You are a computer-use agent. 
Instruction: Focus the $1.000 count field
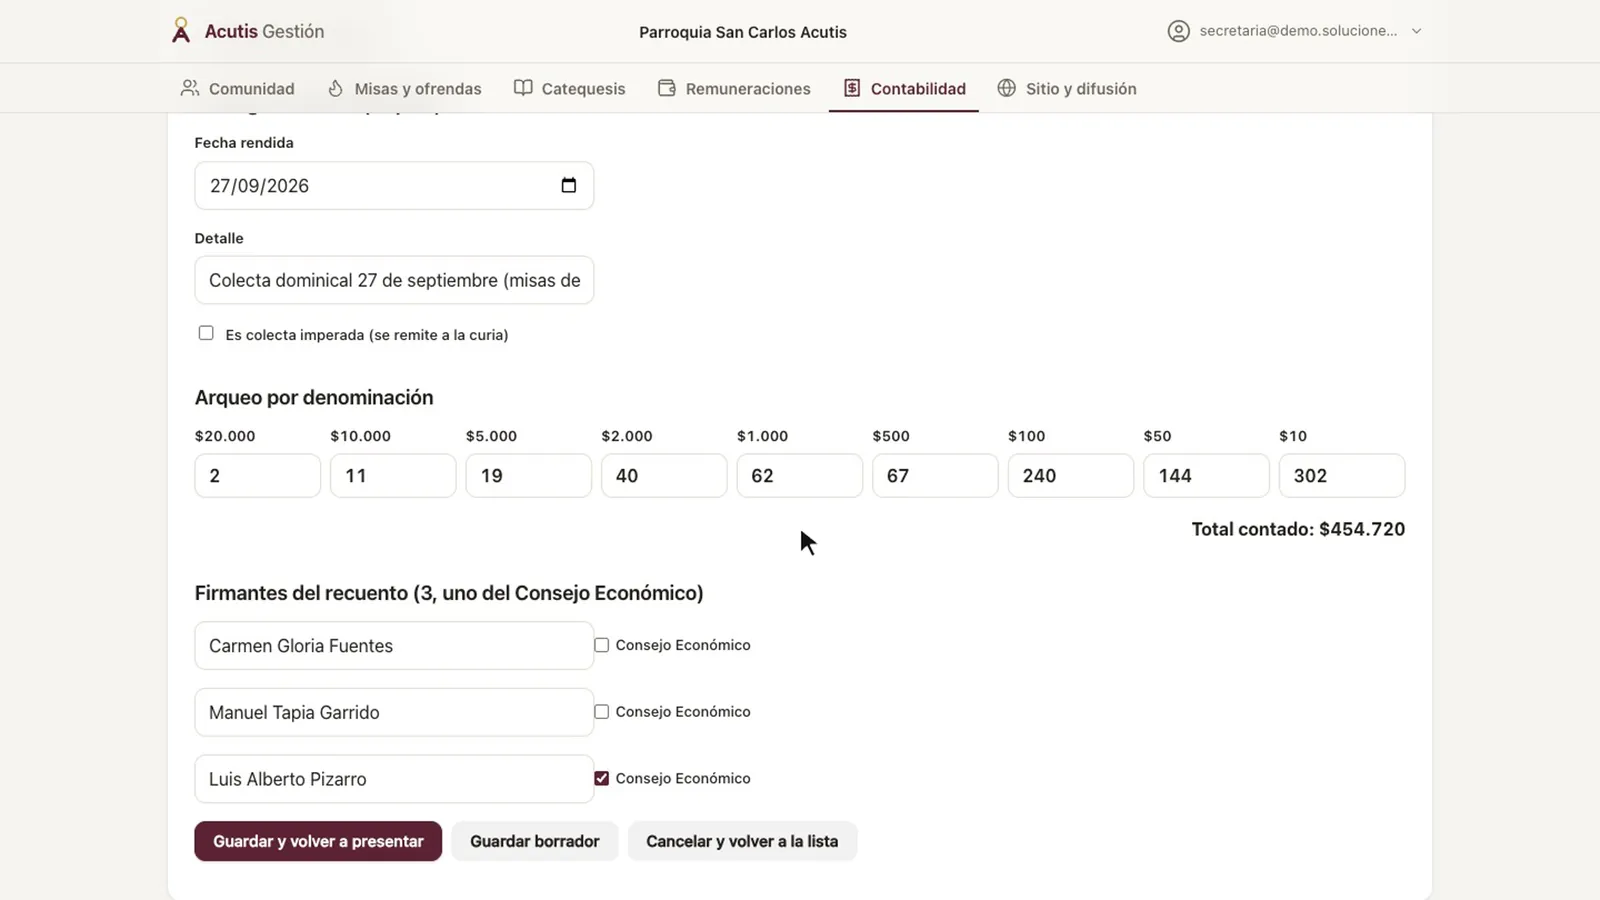pyautogui.click(x=800, y=476)
